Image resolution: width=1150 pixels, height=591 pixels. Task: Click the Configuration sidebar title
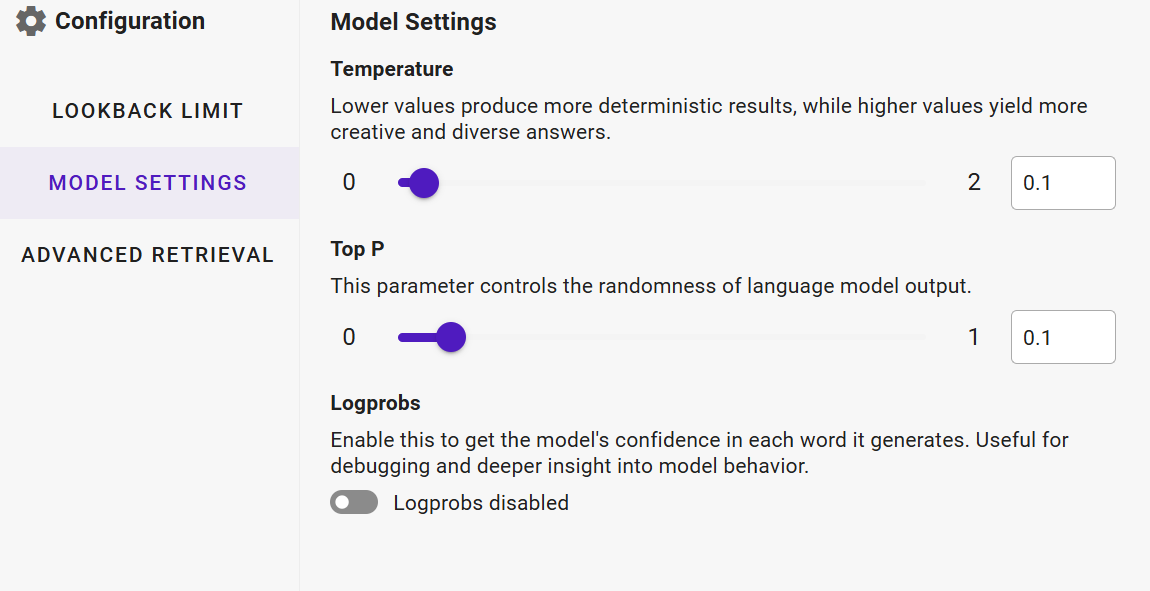pyautogui.click(x=130, y=21)
